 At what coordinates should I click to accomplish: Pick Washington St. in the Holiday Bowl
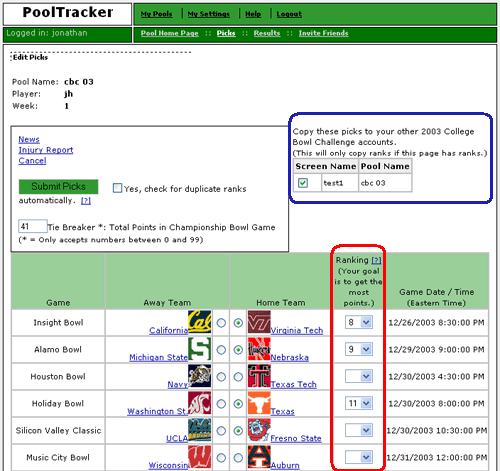pyautogui.click(x=221, y=404)
